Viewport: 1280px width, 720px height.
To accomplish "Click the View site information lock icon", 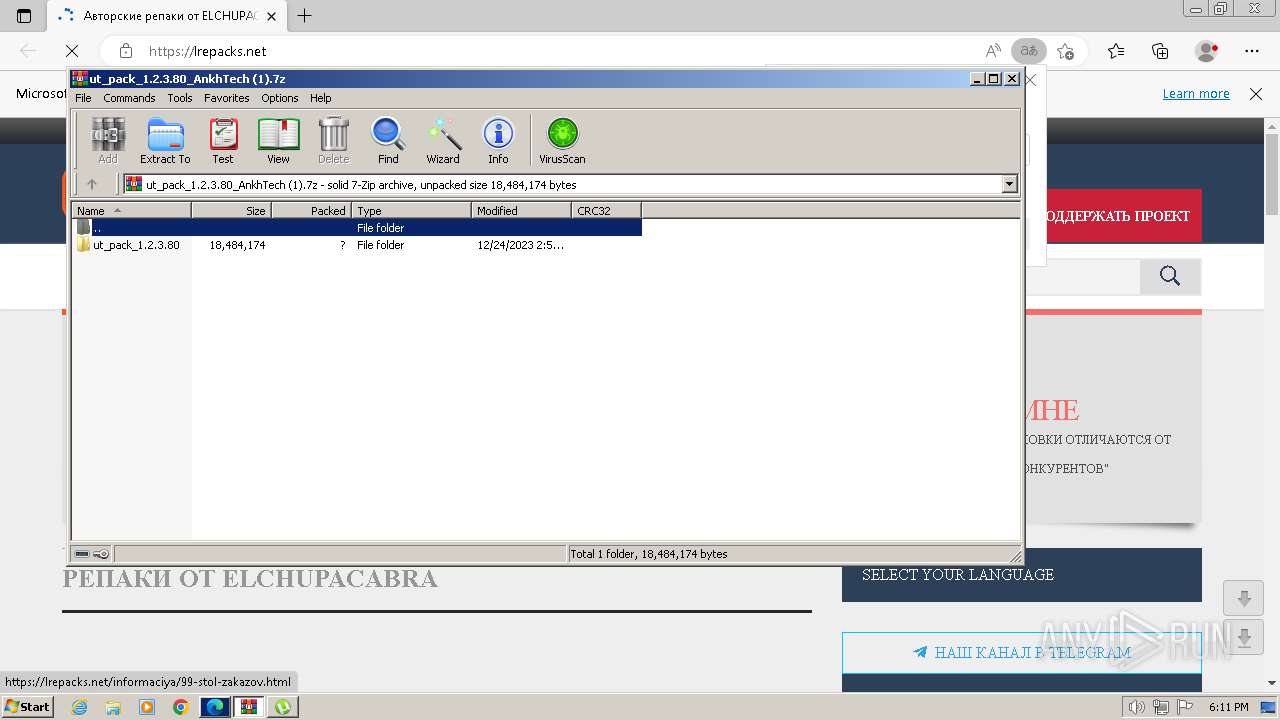I will (125, 51).
